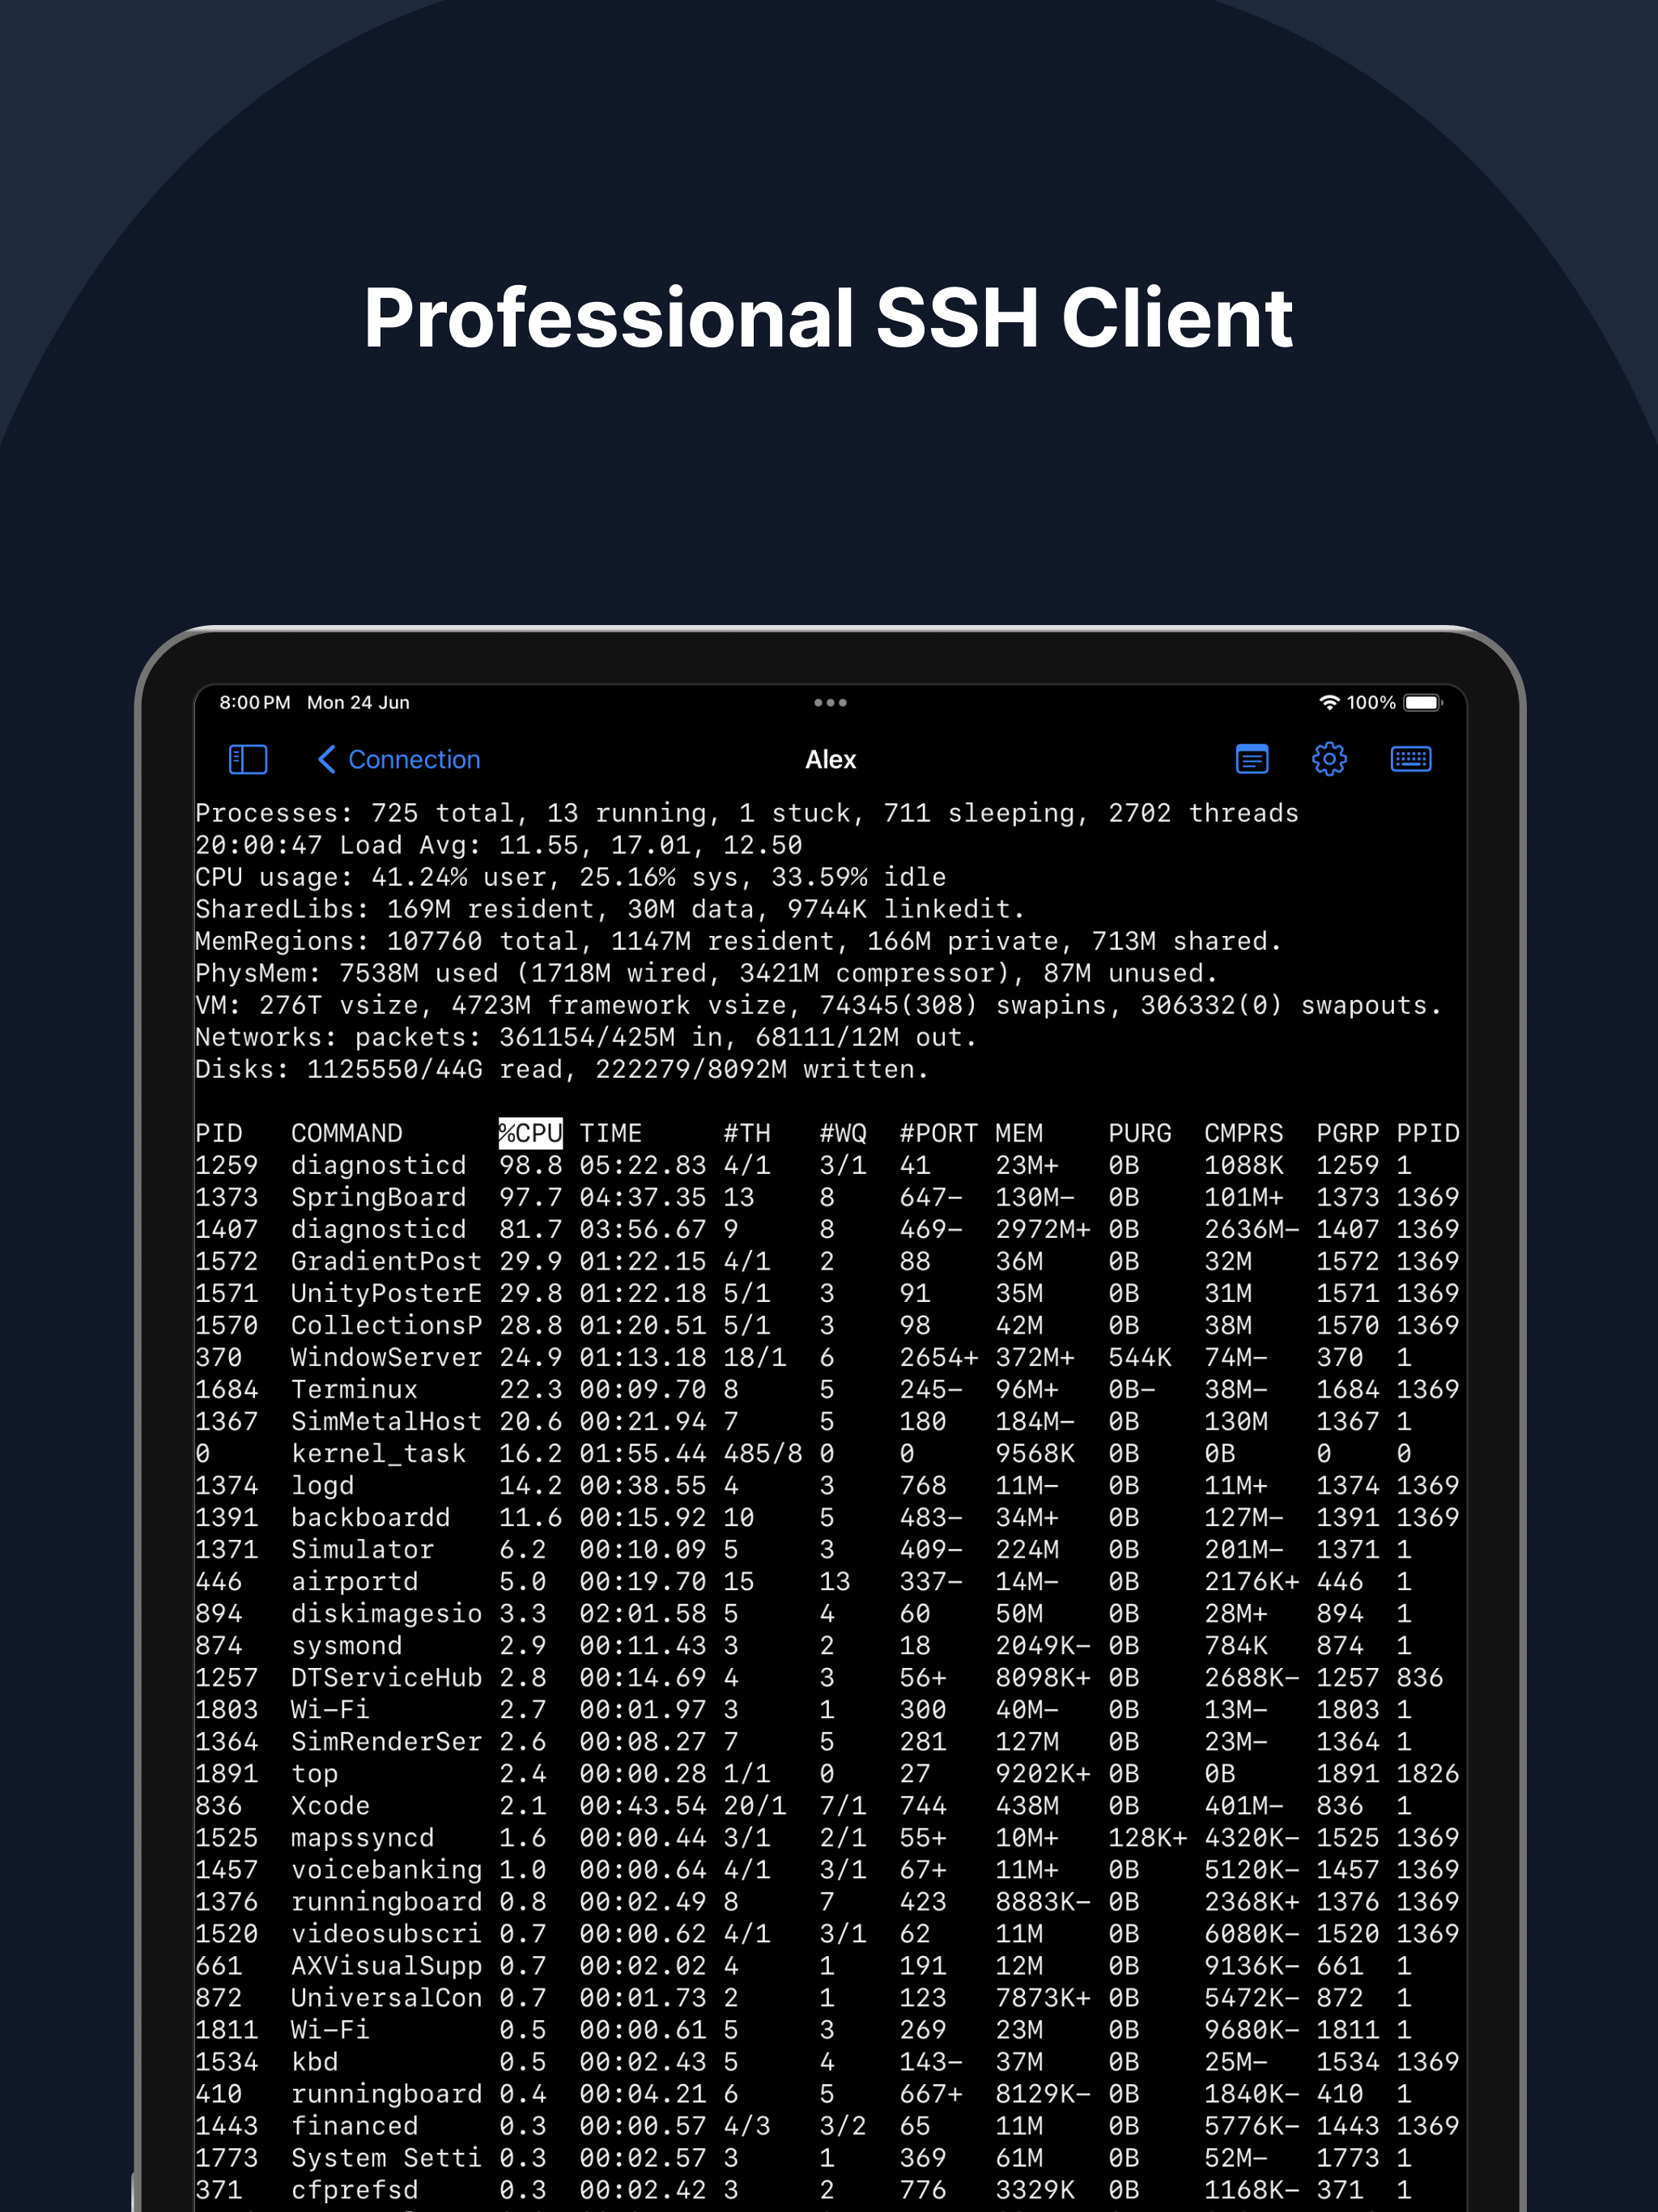The image size is (1658, 2212).
Task: Click the CMPRS column header
Action: (1243, 1133)
